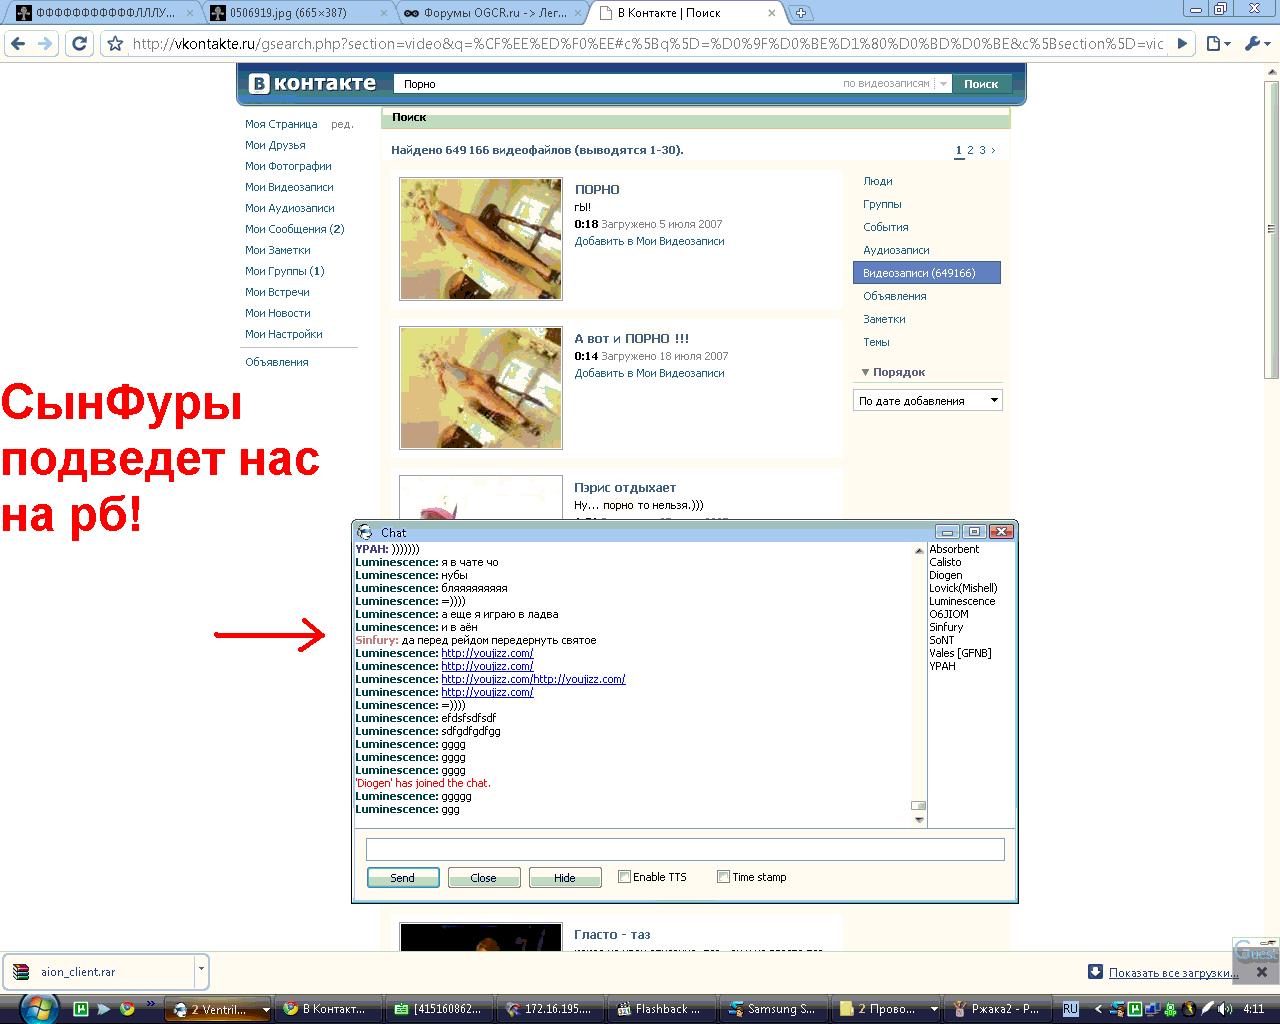Select 'Аудиозаписи' in the right search filter
1280x1024 pixels.
click(x=896, y=250)
